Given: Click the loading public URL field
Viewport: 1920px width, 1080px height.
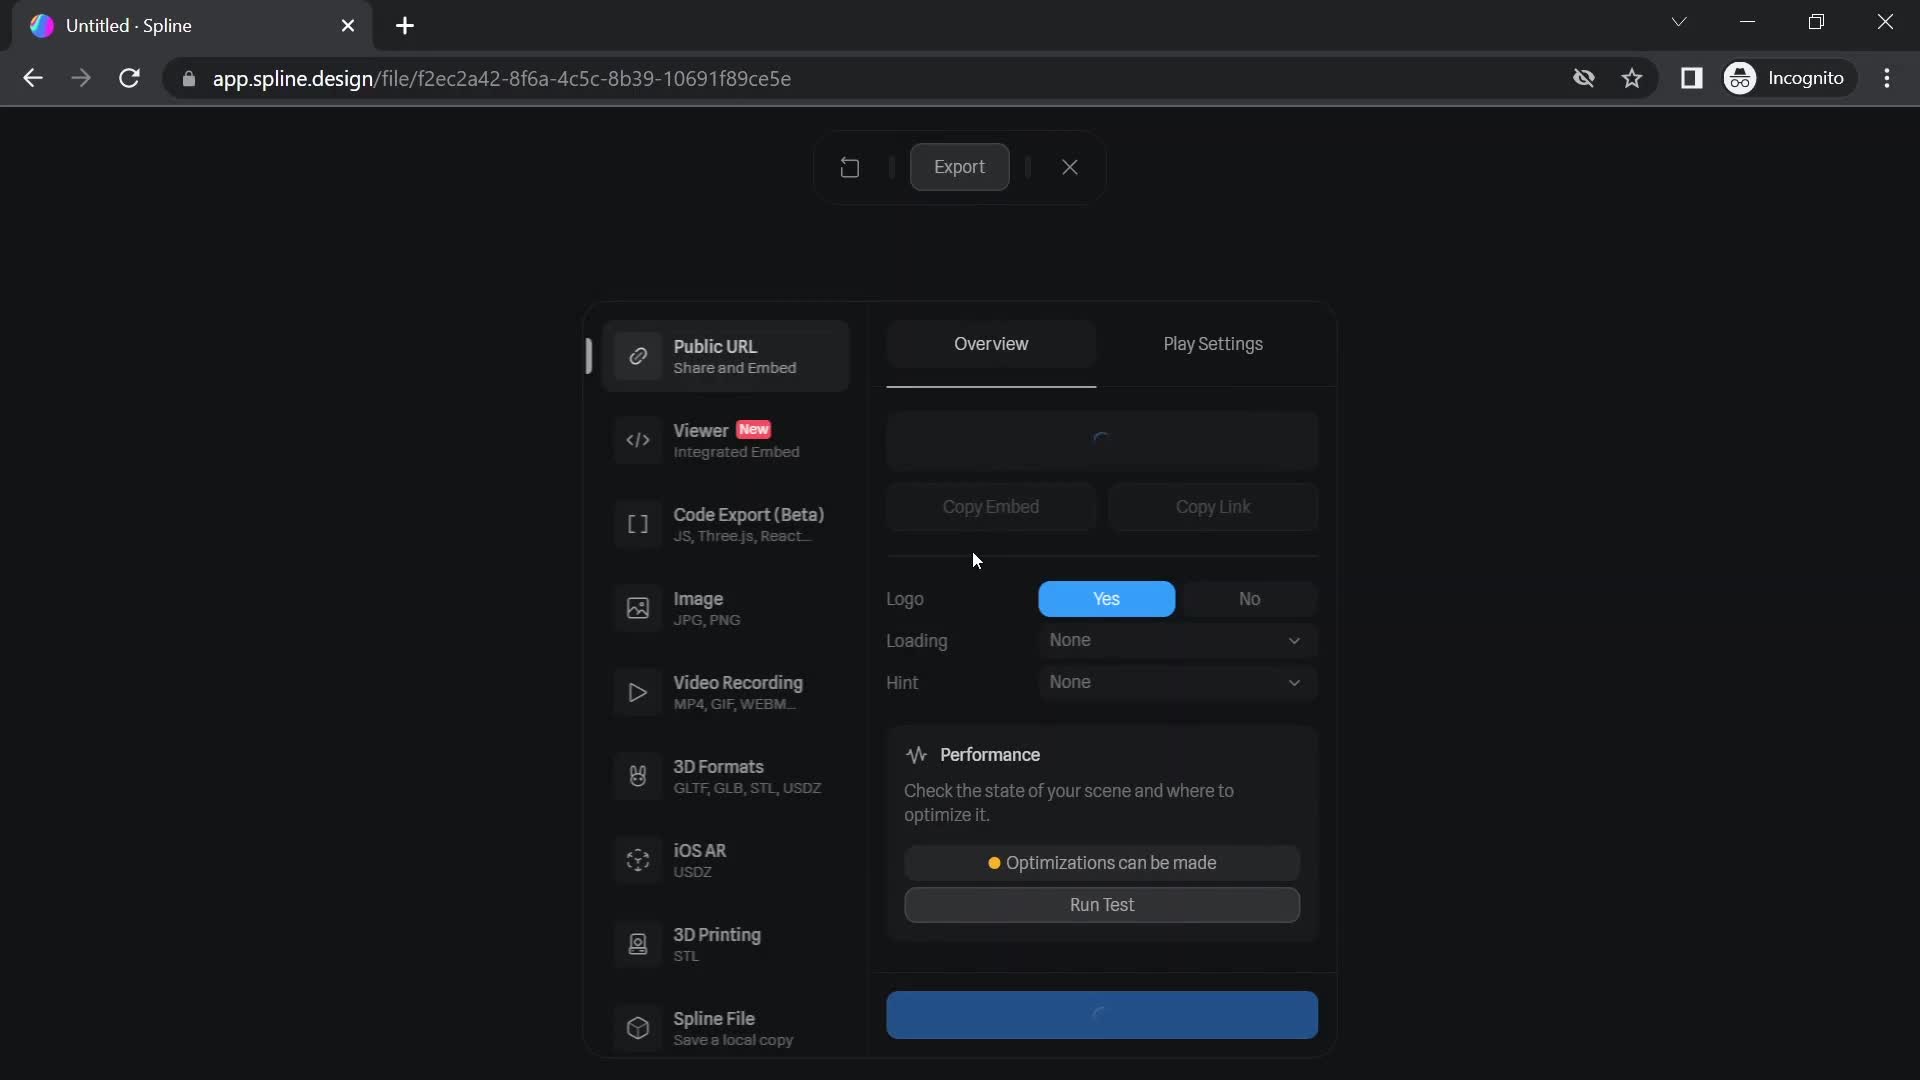Looking at the screenshot, I should coord(1102,440).
